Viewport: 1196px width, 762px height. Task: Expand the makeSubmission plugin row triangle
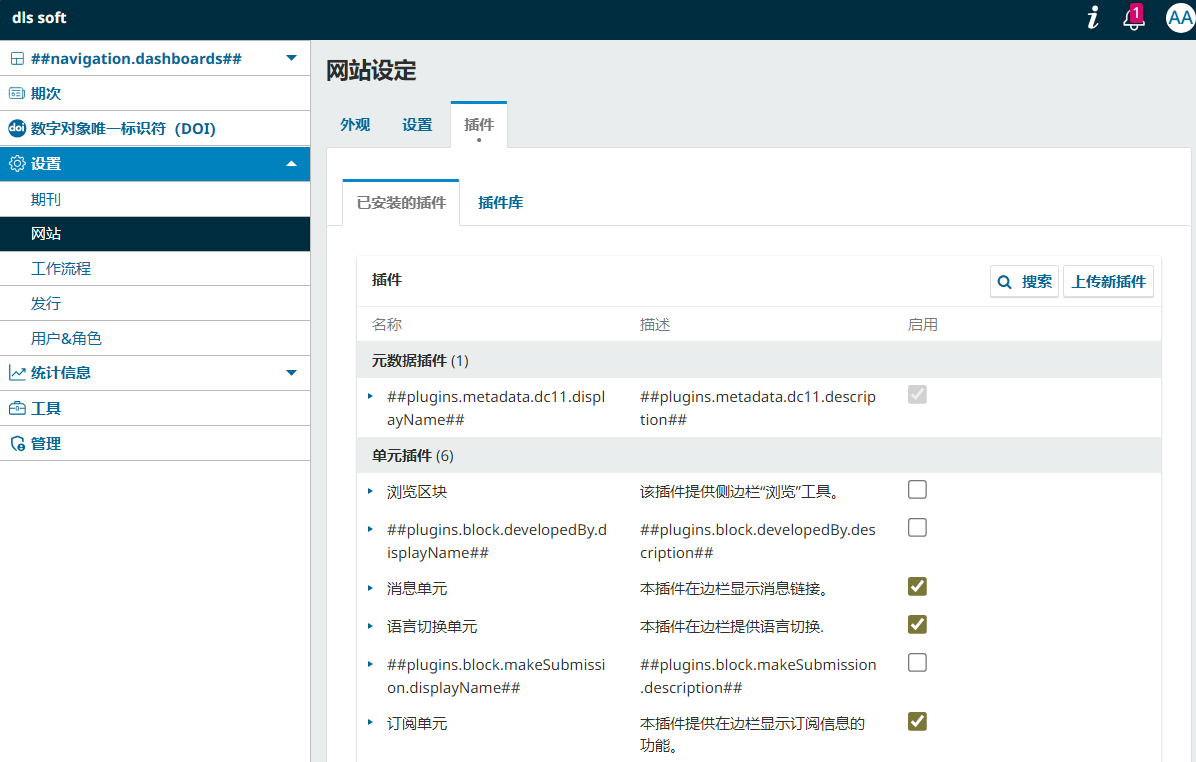point(370,664)
